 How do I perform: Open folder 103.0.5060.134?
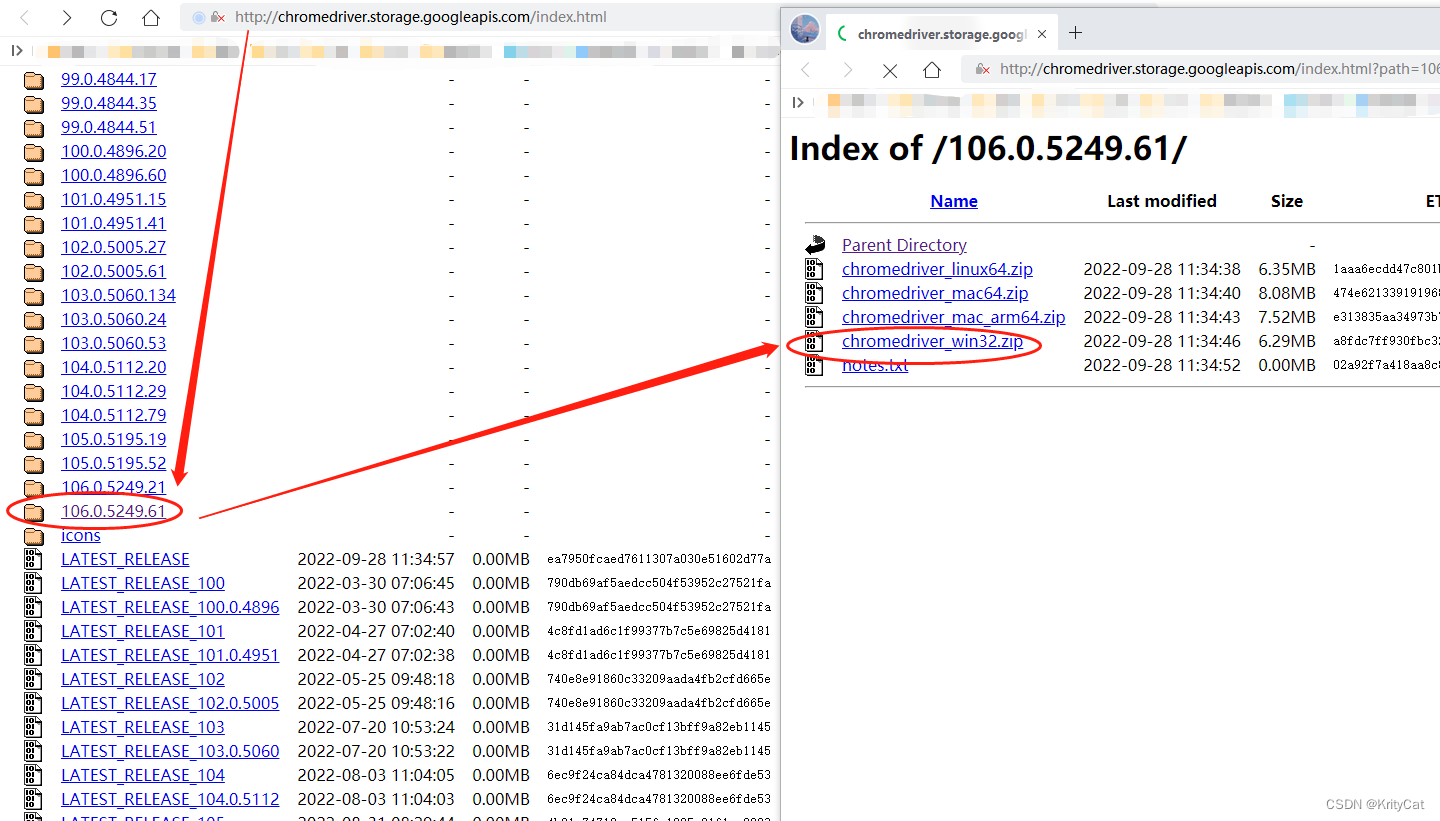click(118, 295)
